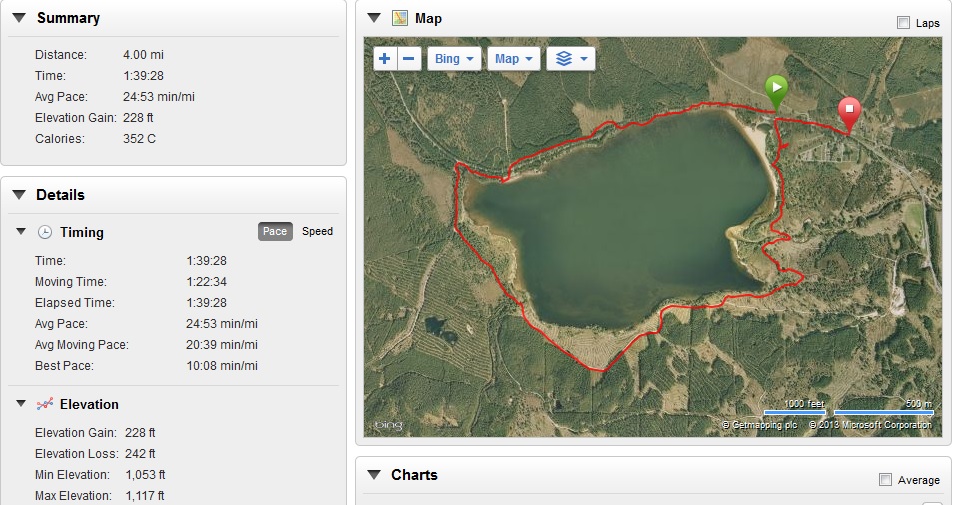Enable the Average checkbox in Charts

[x=885, y=480]
